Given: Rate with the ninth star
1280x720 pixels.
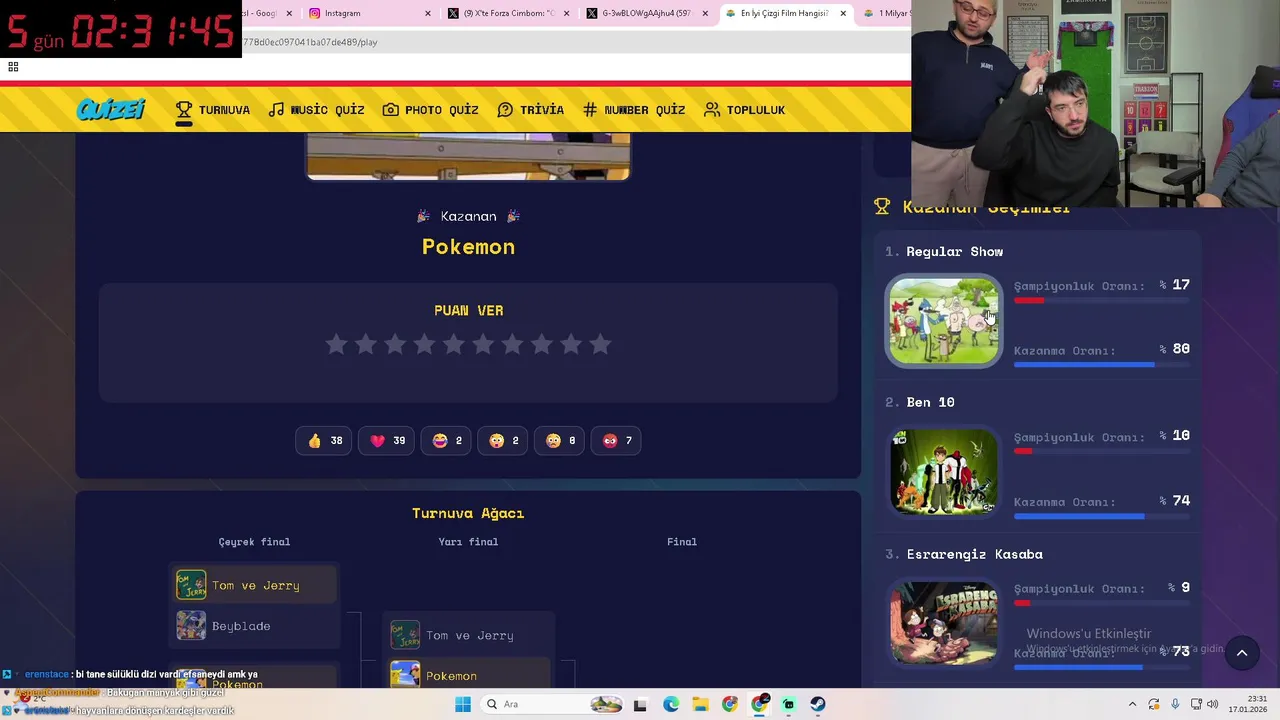Looking at the screenshot, I should 571,344.
